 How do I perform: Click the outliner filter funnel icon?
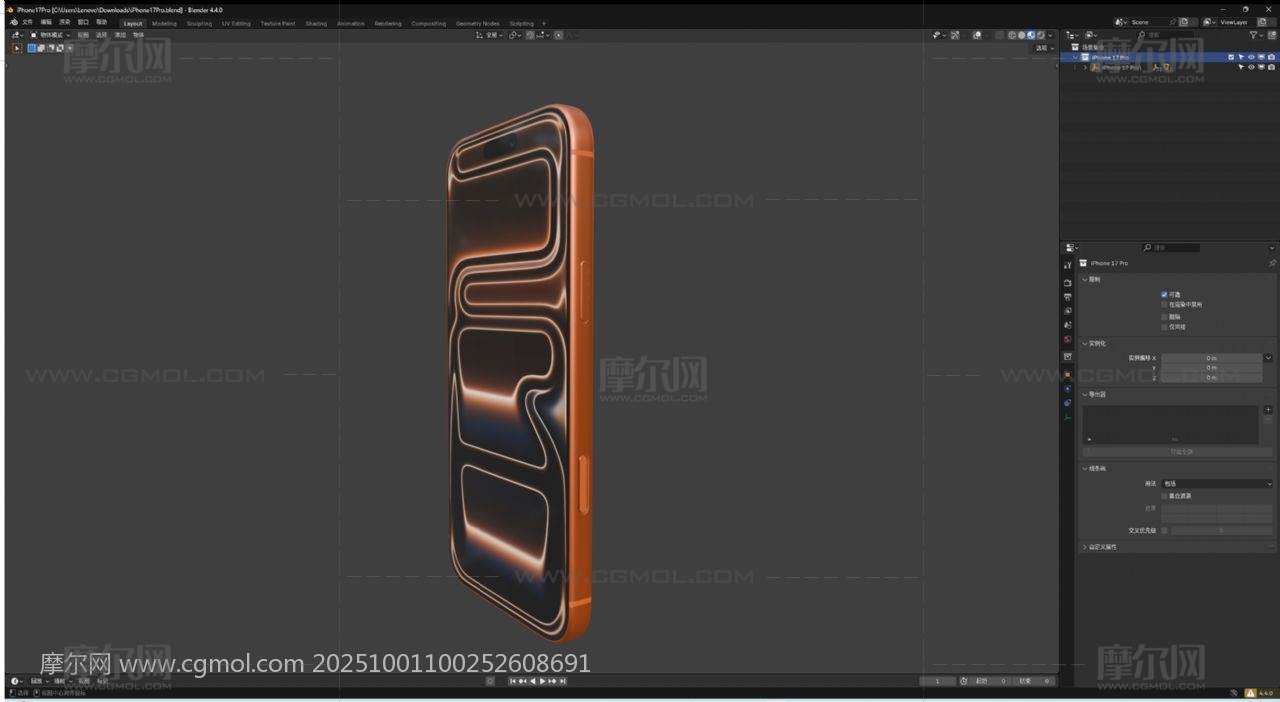click(x=1254, y=35)
